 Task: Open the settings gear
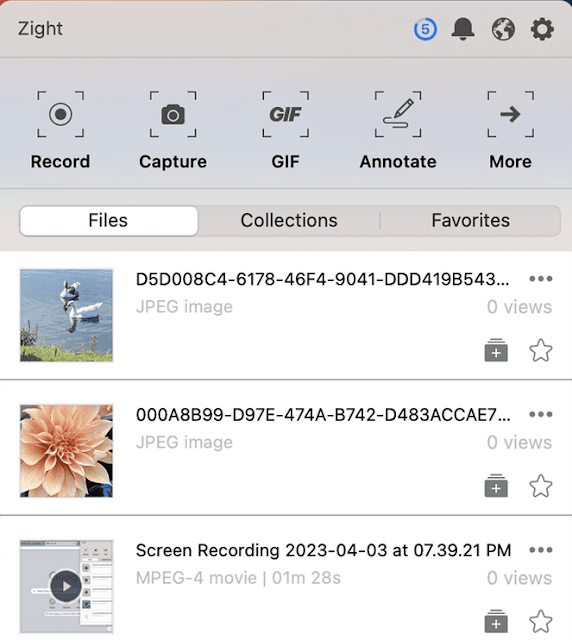tap(542, 29)
